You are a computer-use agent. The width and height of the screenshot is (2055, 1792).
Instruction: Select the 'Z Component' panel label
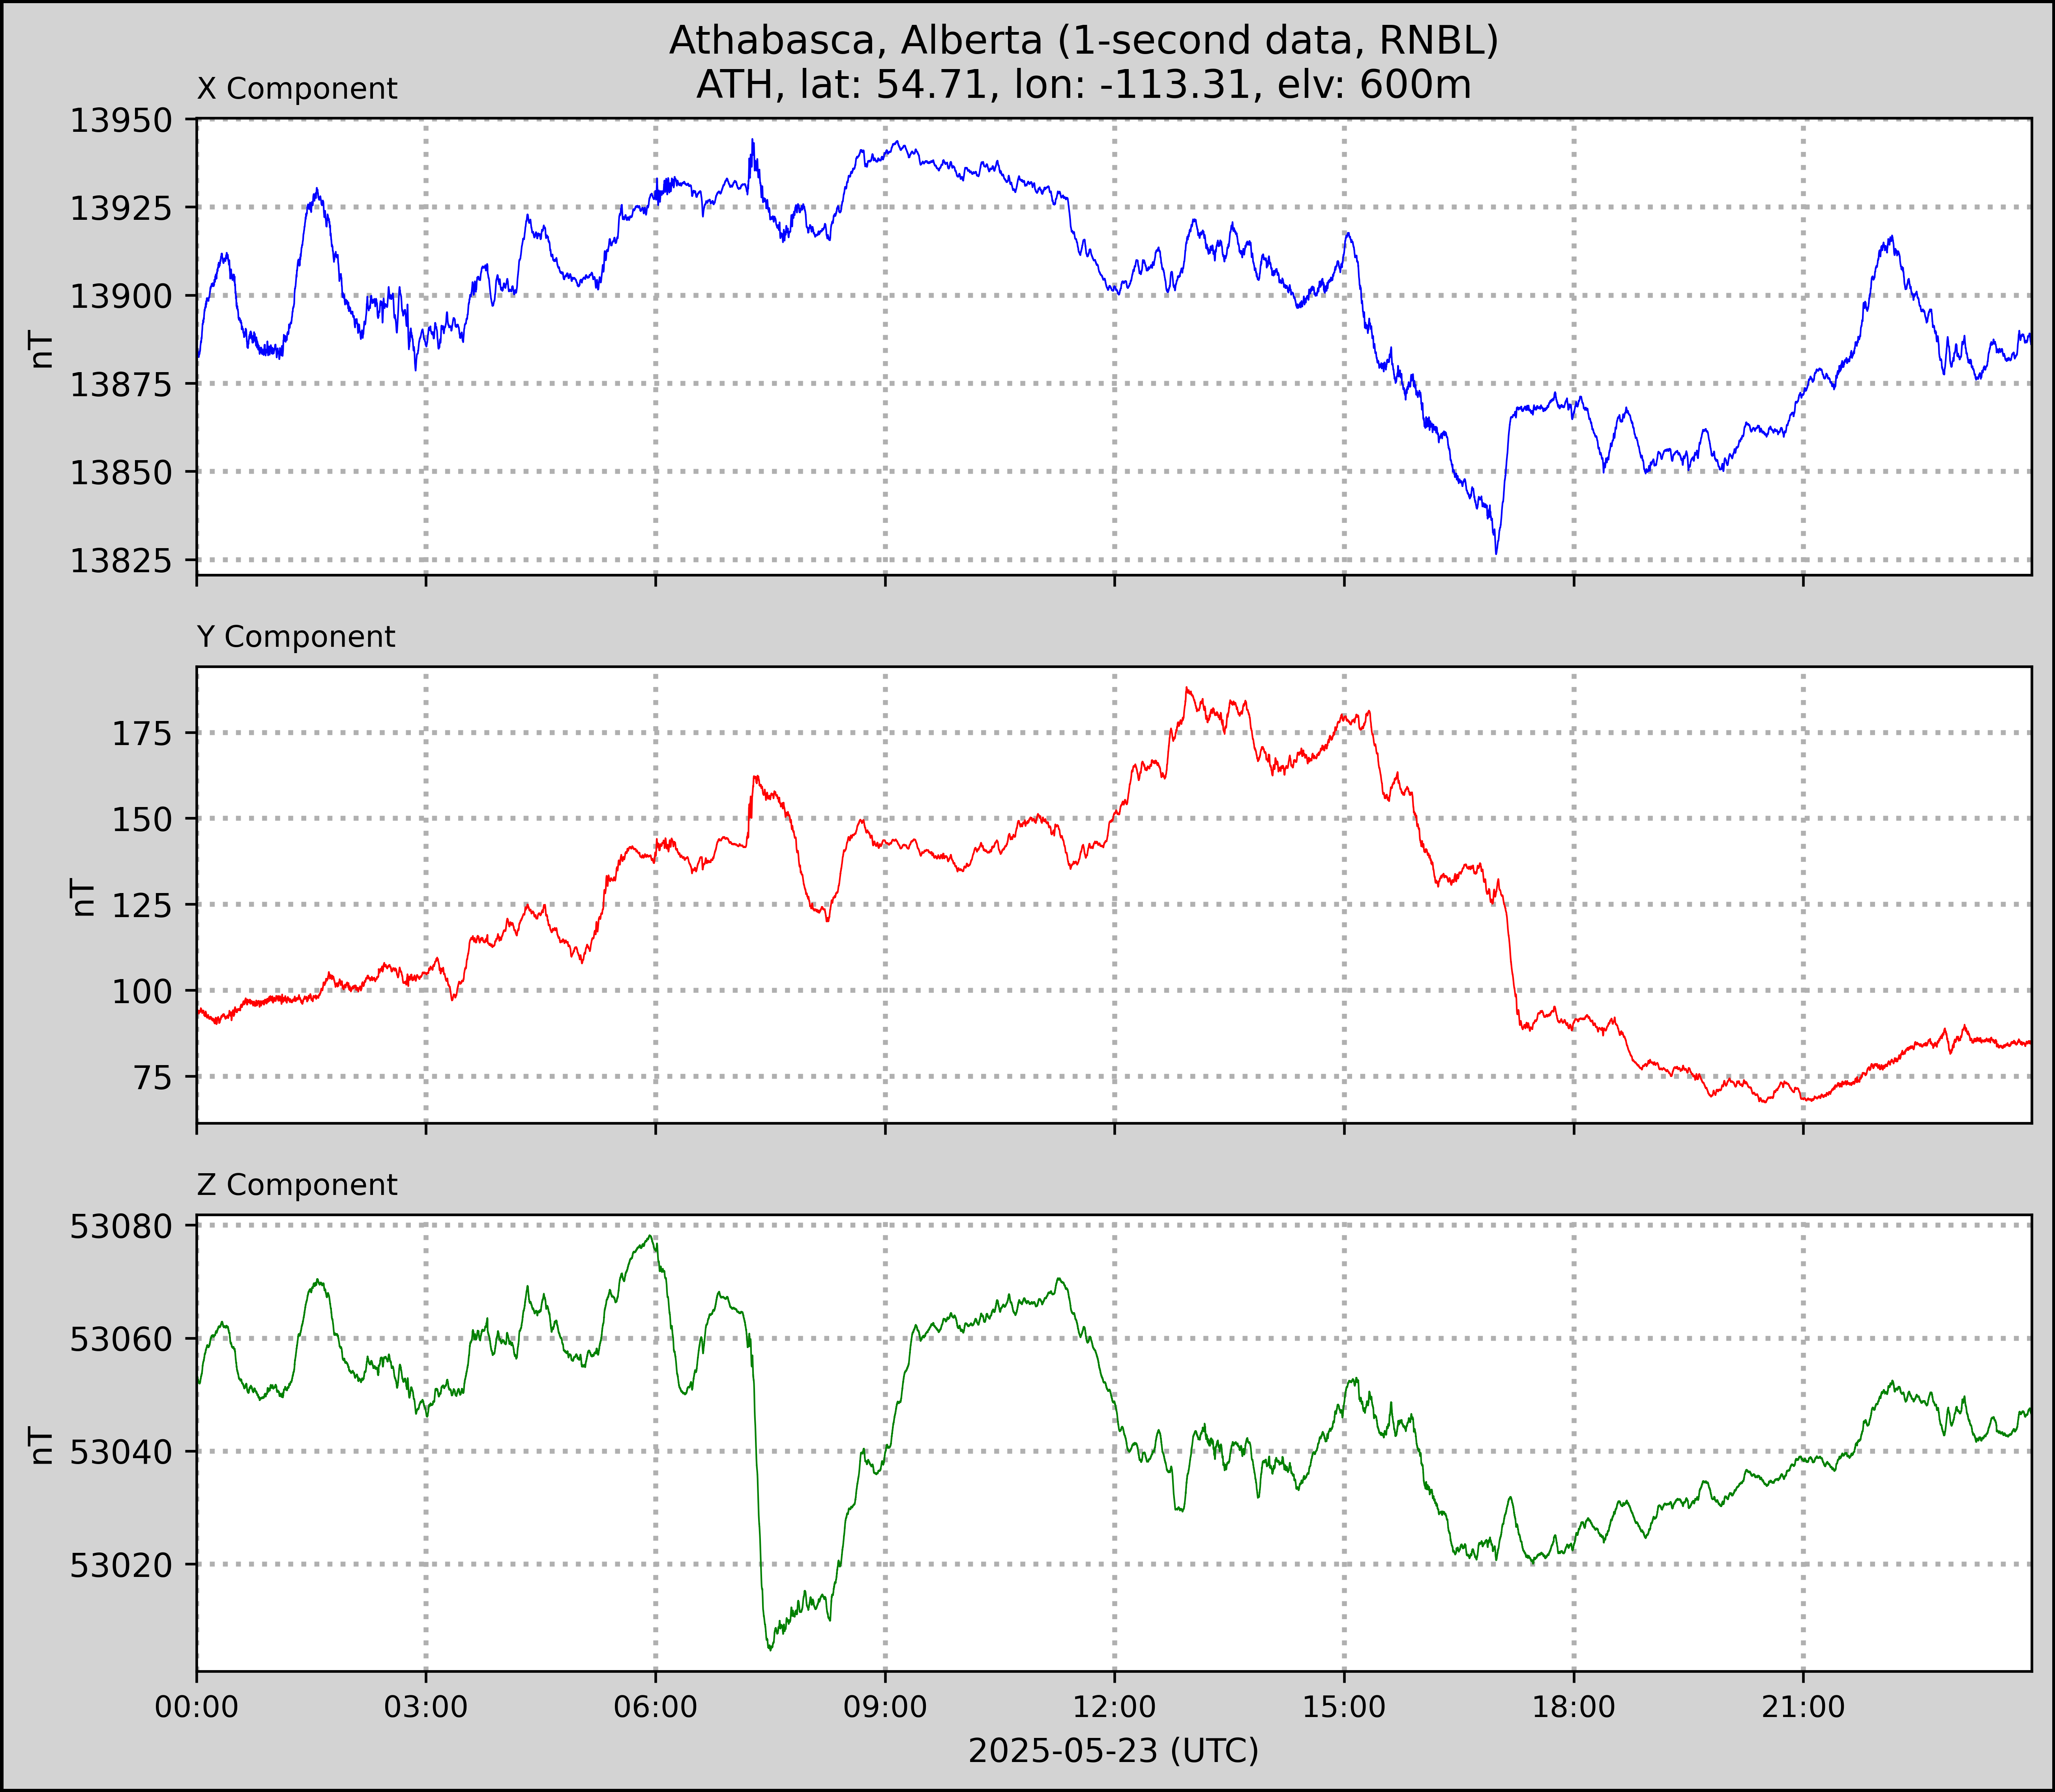297,1185
